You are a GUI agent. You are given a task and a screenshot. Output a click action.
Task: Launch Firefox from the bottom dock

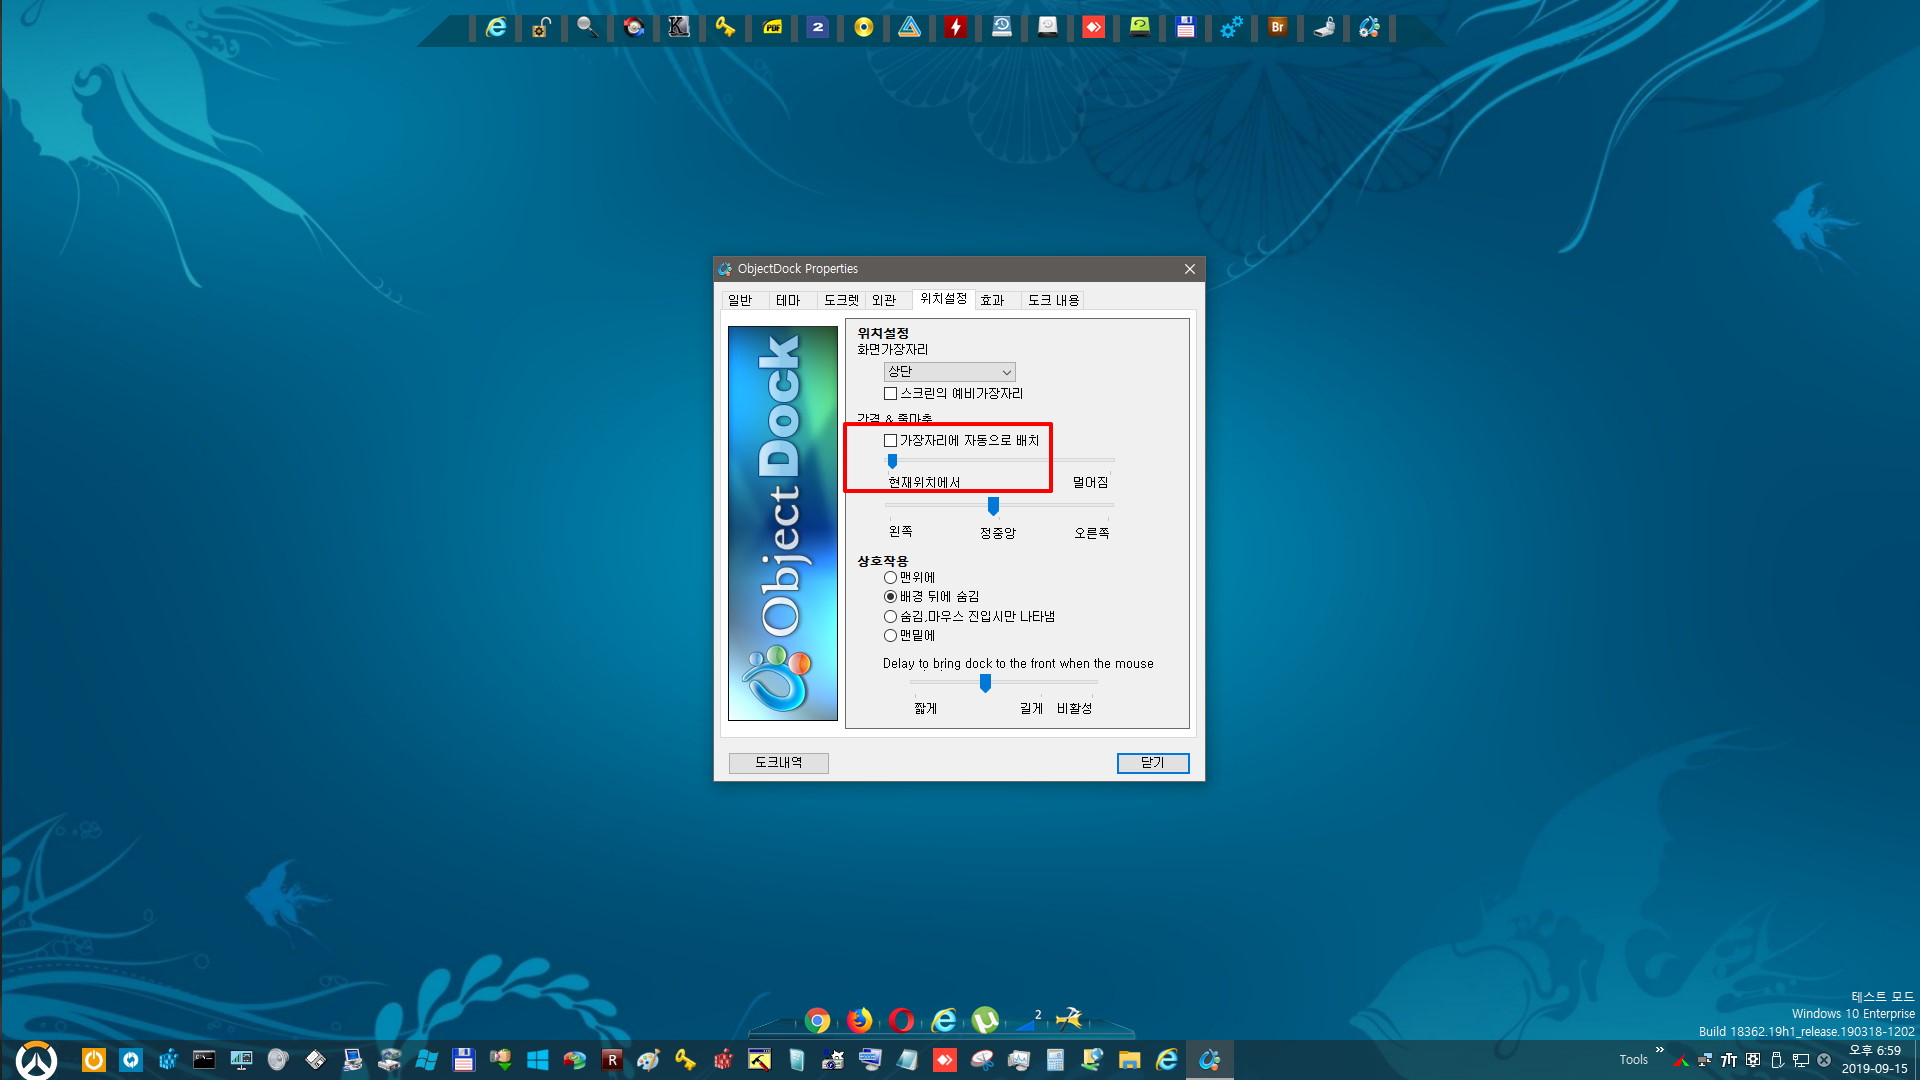point(859,1020)
